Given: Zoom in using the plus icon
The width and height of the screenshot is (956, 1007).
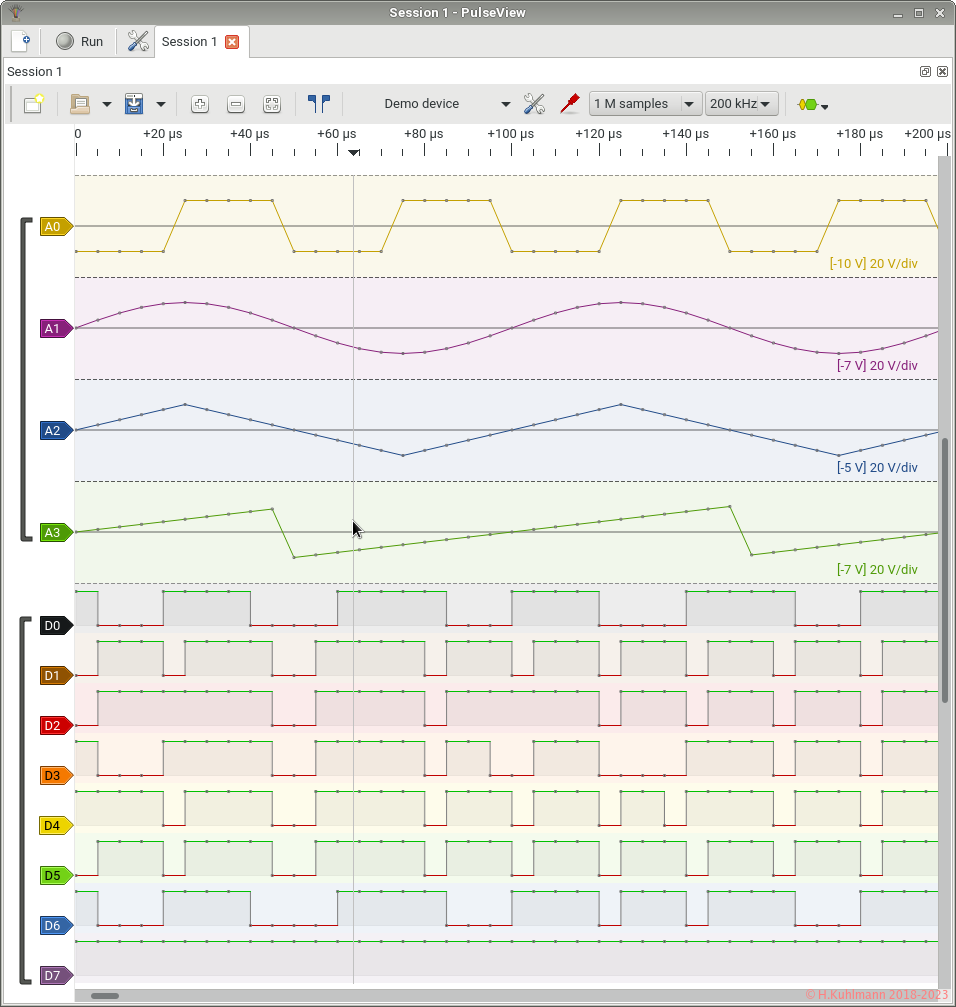Looking at the screenshot, I should click(199, 104).
